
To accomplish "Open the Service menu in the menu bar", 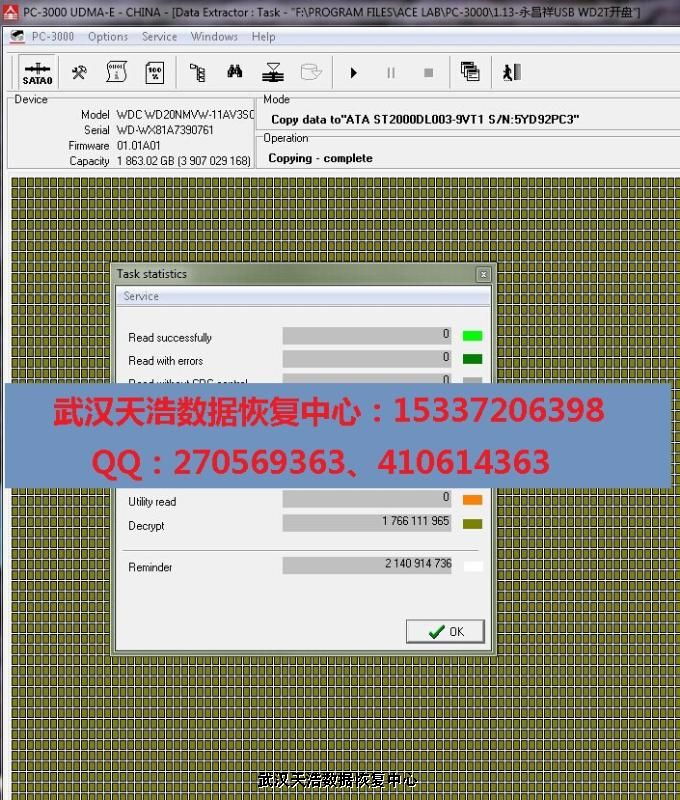I will tap(159, 37).
